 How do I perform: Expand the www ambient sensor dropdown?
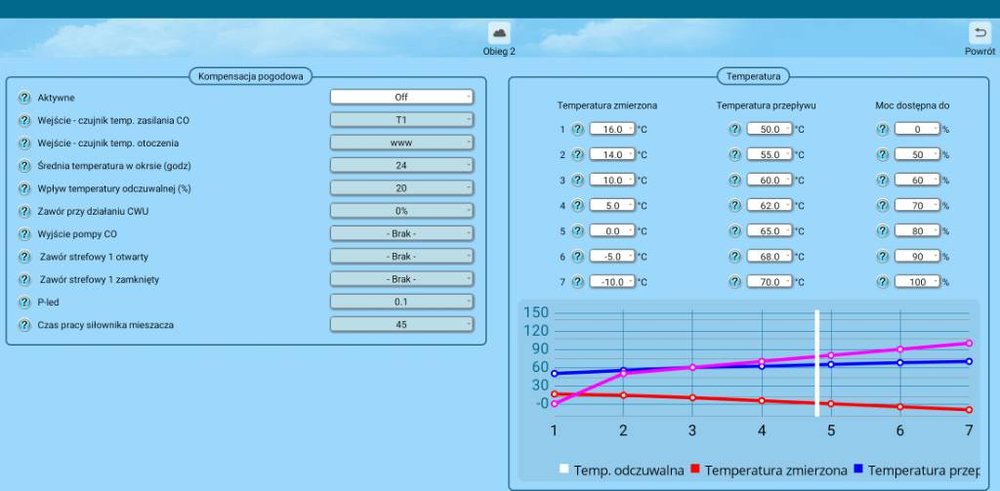coord(401,143)
